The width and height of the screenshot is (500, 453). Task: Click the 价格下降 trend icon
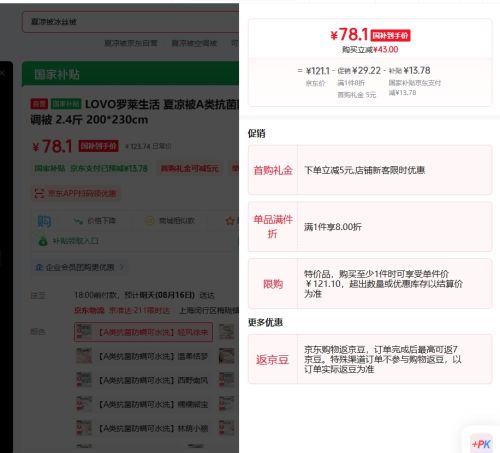pos(79,221)
